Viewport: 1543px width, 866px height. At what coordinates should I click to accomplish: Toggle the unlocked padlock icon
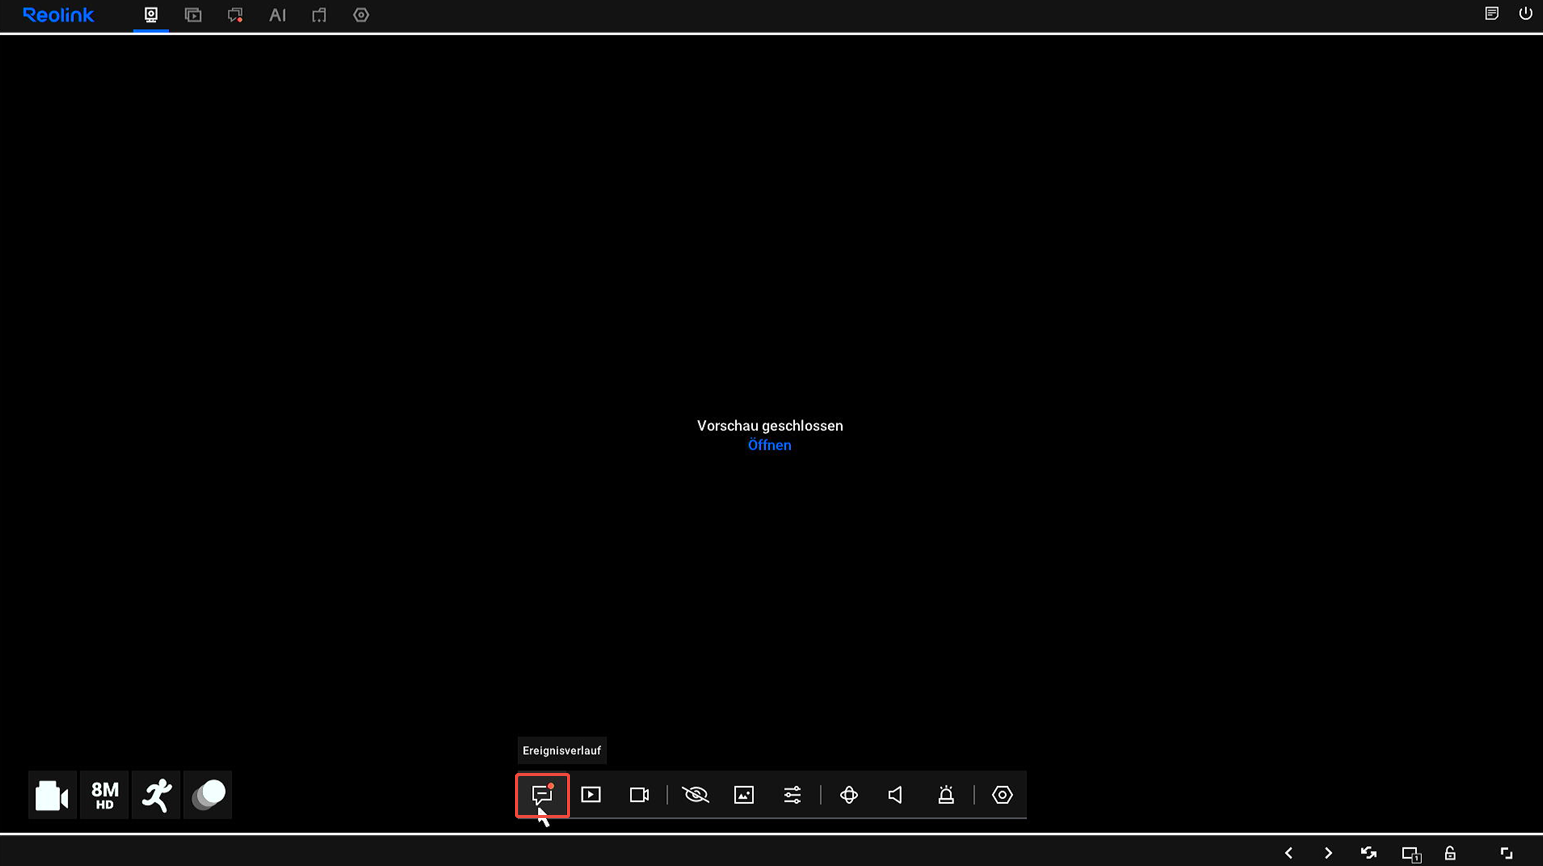[1450, 853]
